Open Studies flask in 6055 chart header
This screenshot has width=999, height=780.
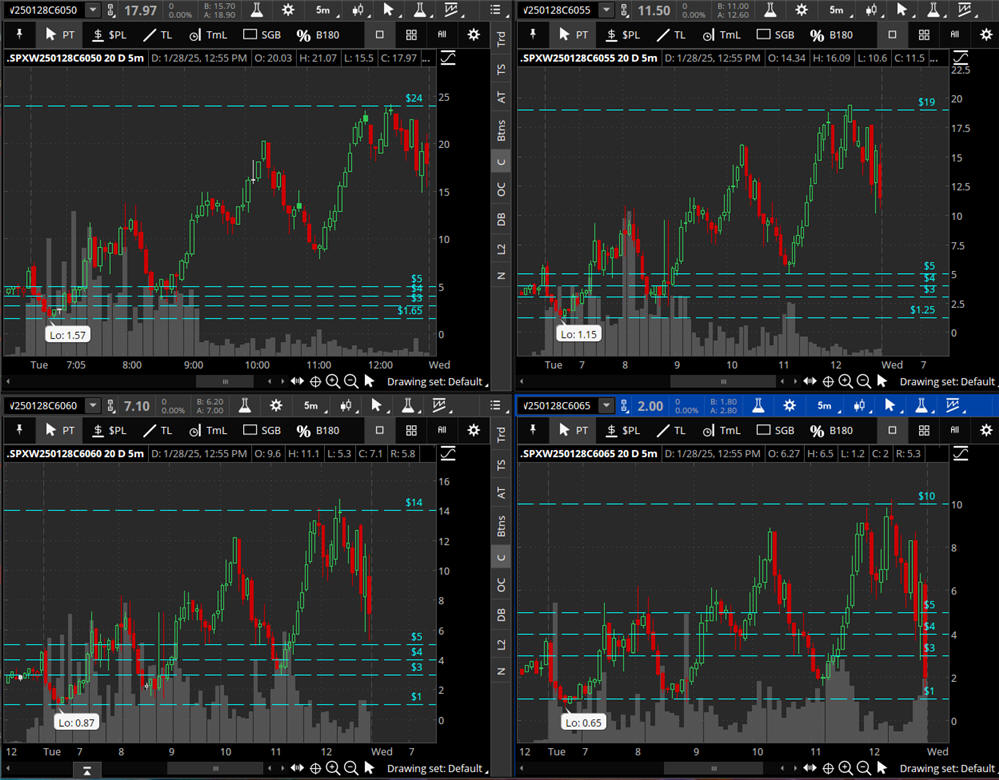770,10
